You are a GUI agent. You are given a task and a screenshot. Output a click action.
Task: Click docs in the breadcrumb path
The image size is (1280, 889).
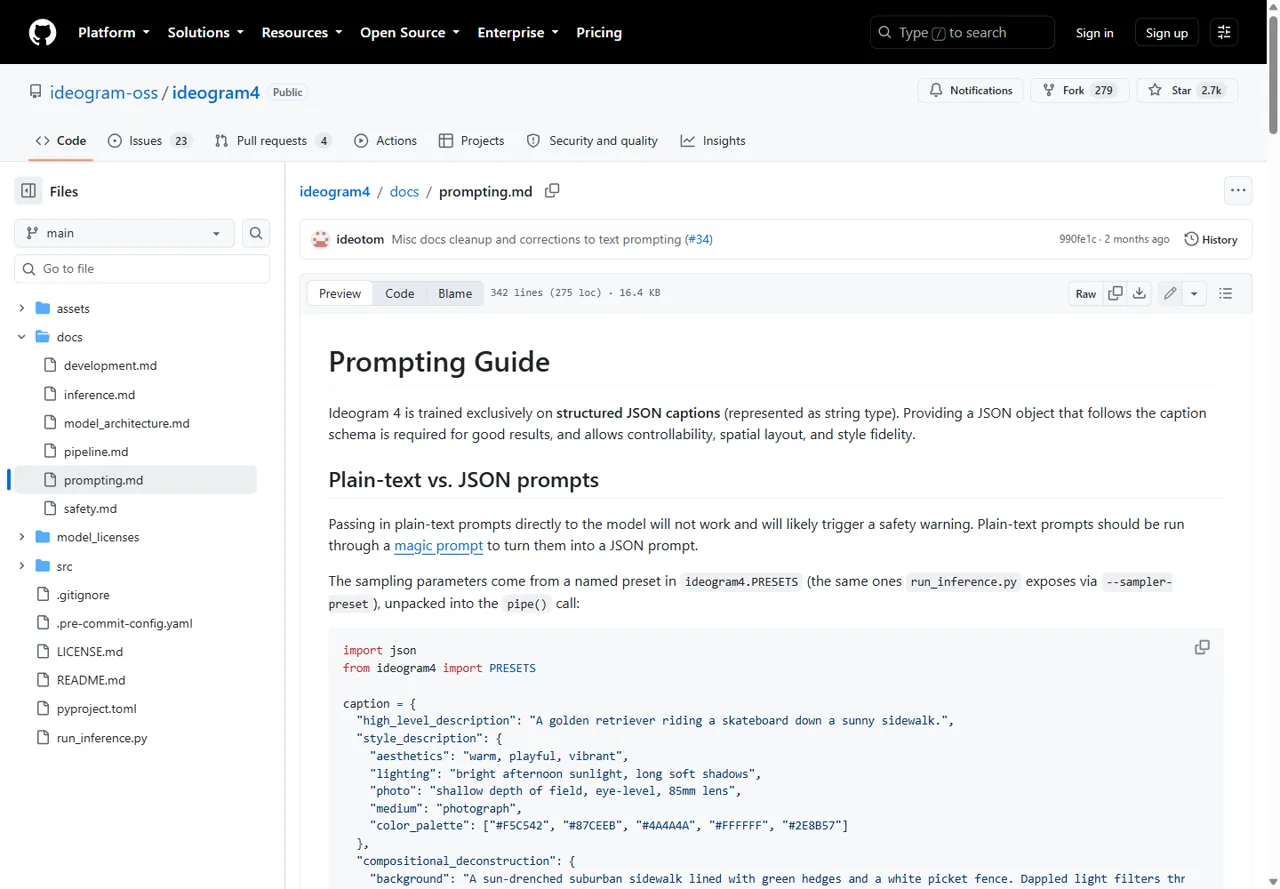(x=404, y=191)
